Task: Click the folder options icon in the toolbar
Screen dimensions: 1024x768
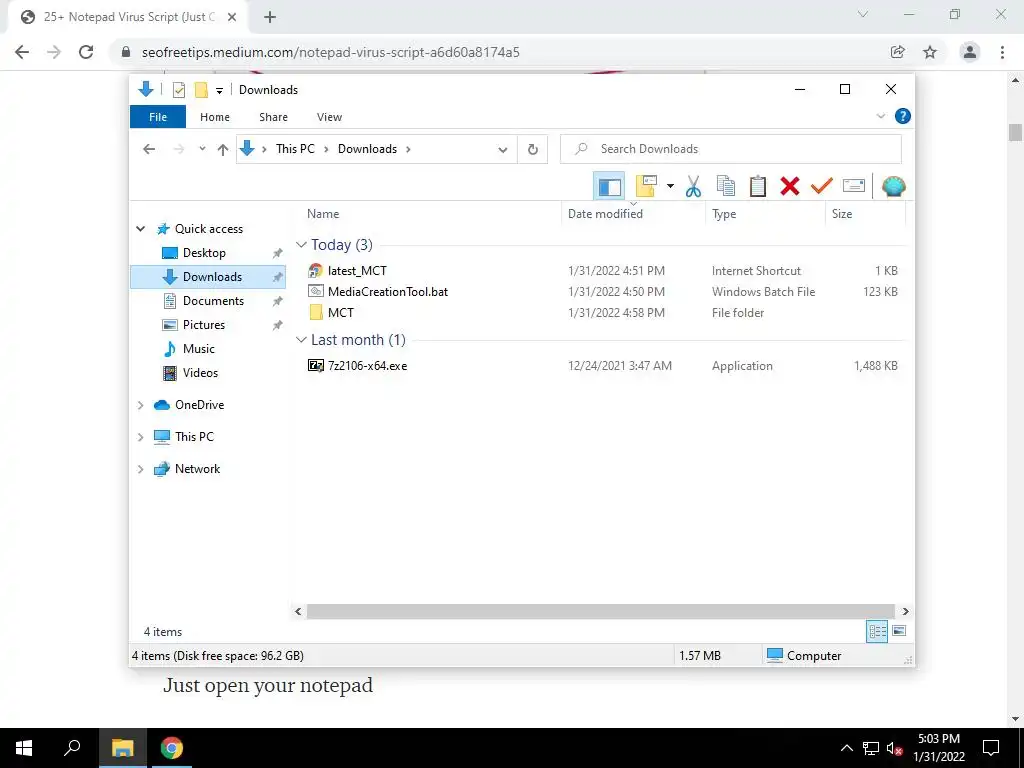Action: [646, 187]
